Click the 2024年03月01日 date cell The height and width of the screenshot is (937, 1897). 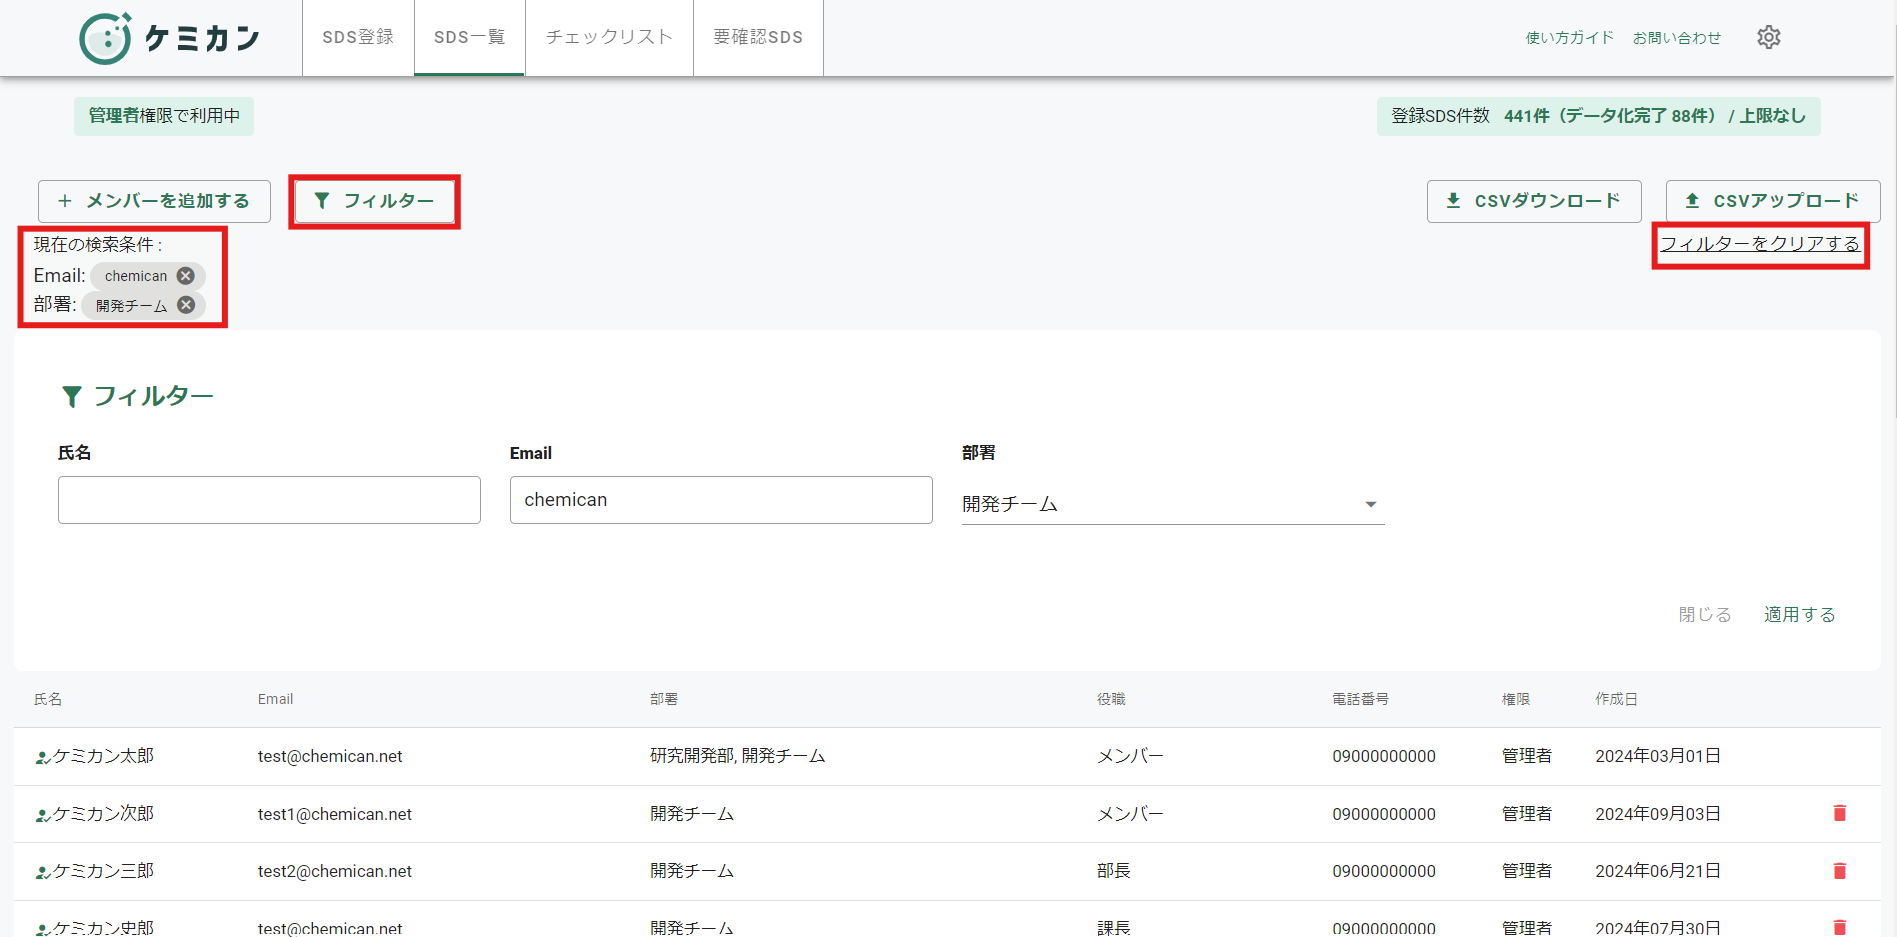click(x=1658, y=756)
